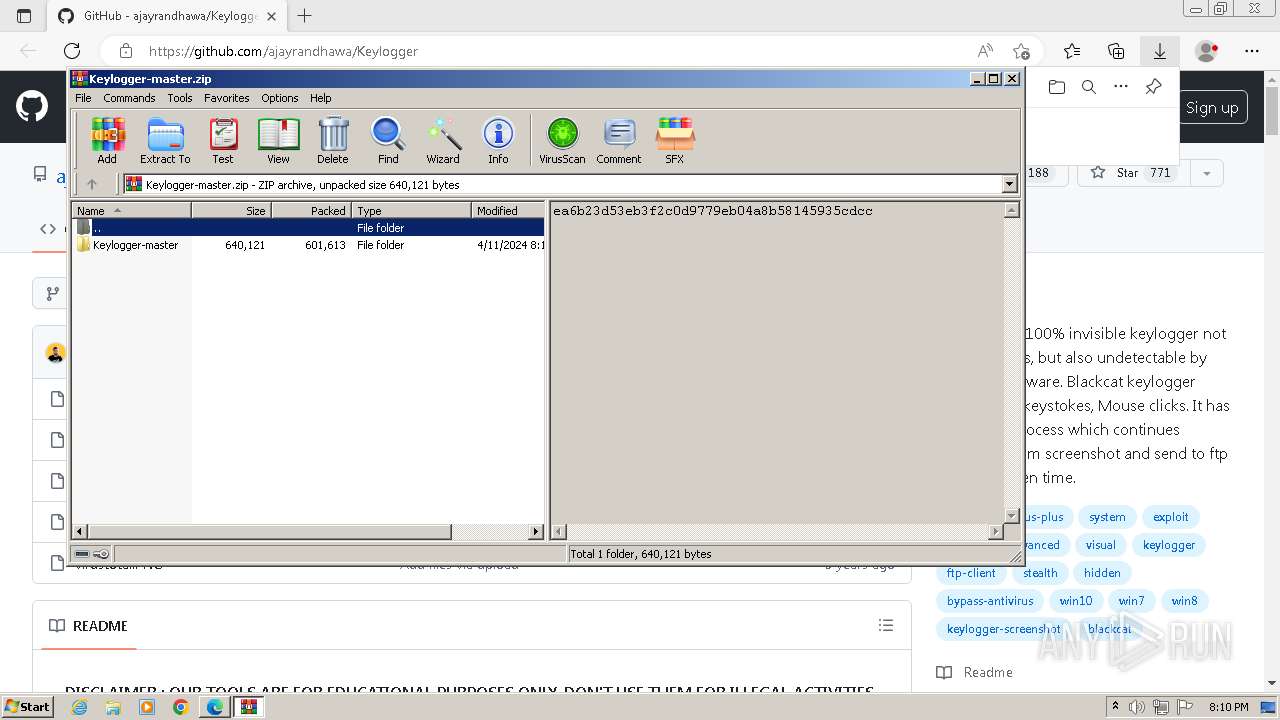Open browser Downloads icon
The width and height of the screenshot is (1280, 720).
coord(1160,51)
